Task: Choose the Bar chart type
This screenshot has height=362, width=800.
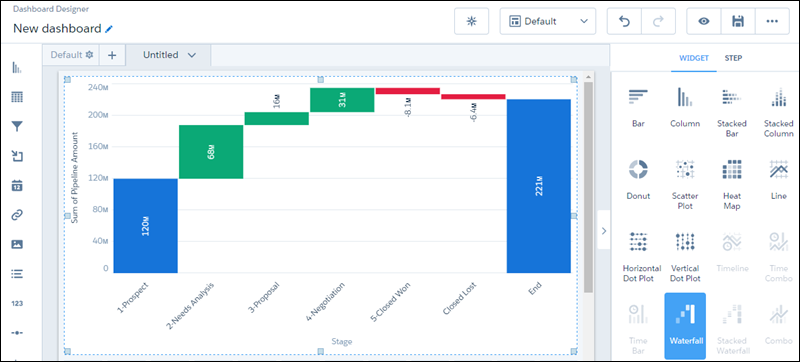Action: tap(638, 108)
